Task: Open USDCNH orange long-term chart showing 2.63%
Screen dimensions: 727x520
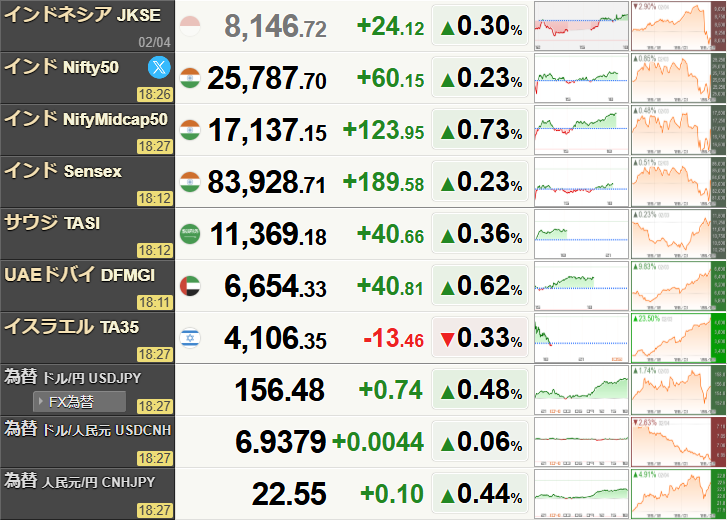Action: [x=679, y=442]
